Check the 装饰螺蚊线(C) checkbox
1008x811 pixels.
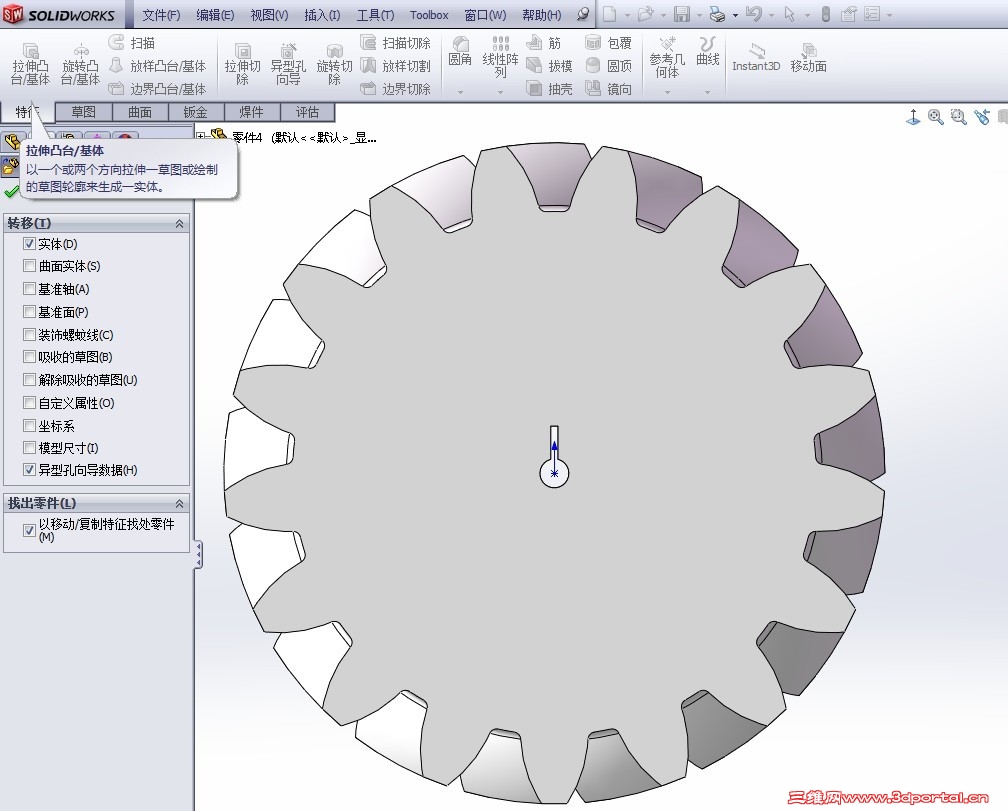(29, 334)
